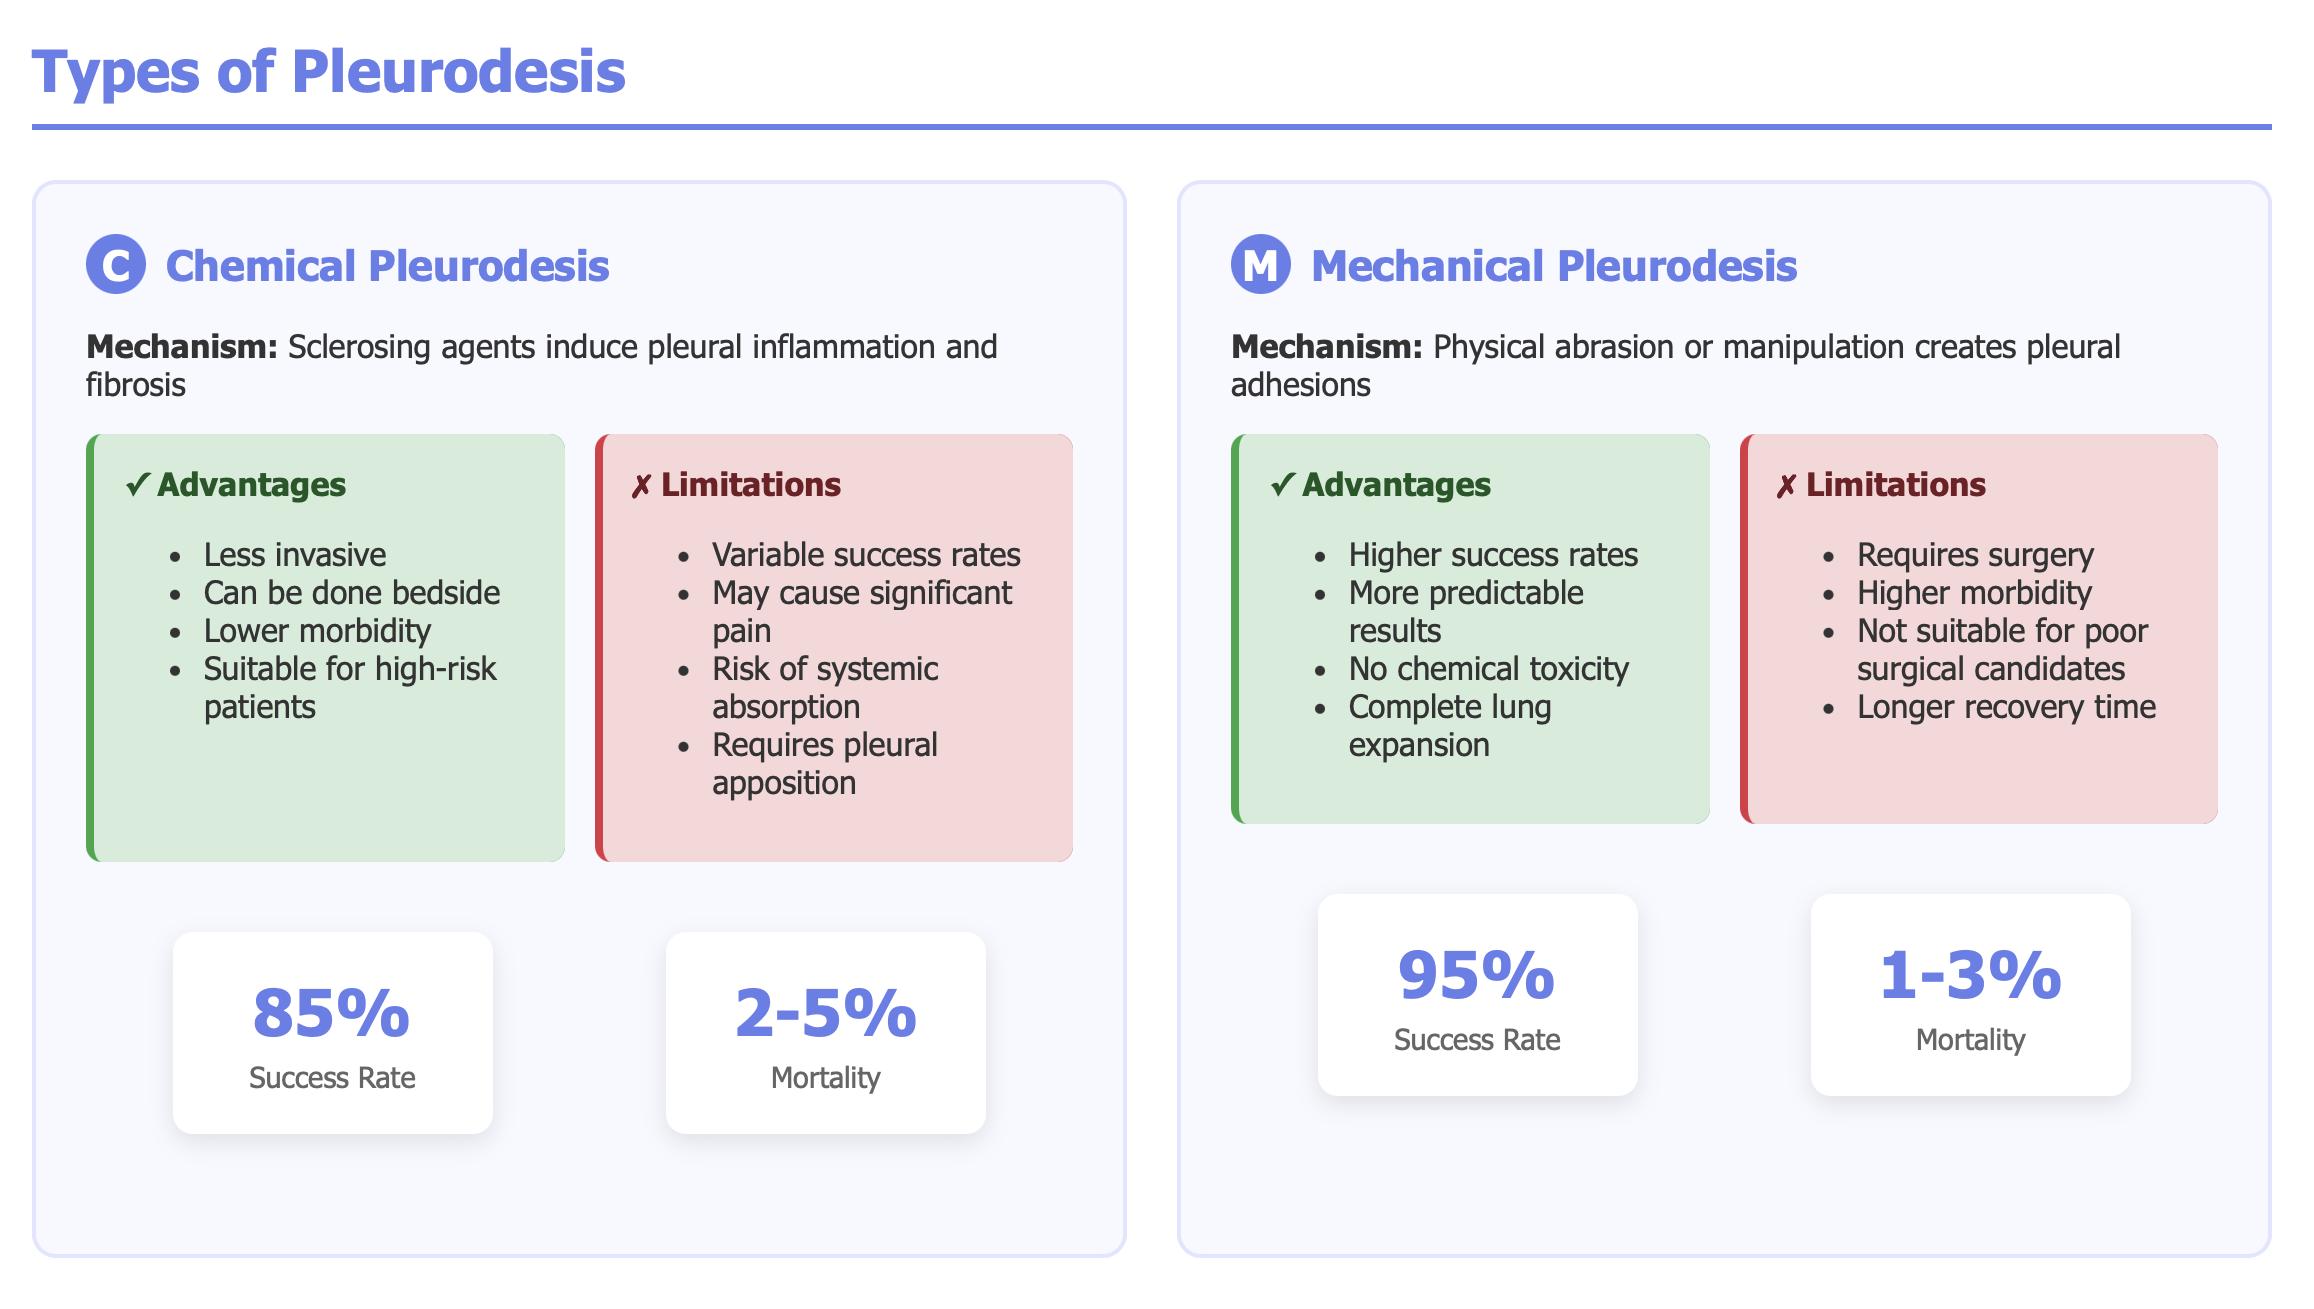The height and width of the screenshot is (1309, 2314).
Task: Click the 2-5% Mortality card
Action: (x=825, y=1032)
